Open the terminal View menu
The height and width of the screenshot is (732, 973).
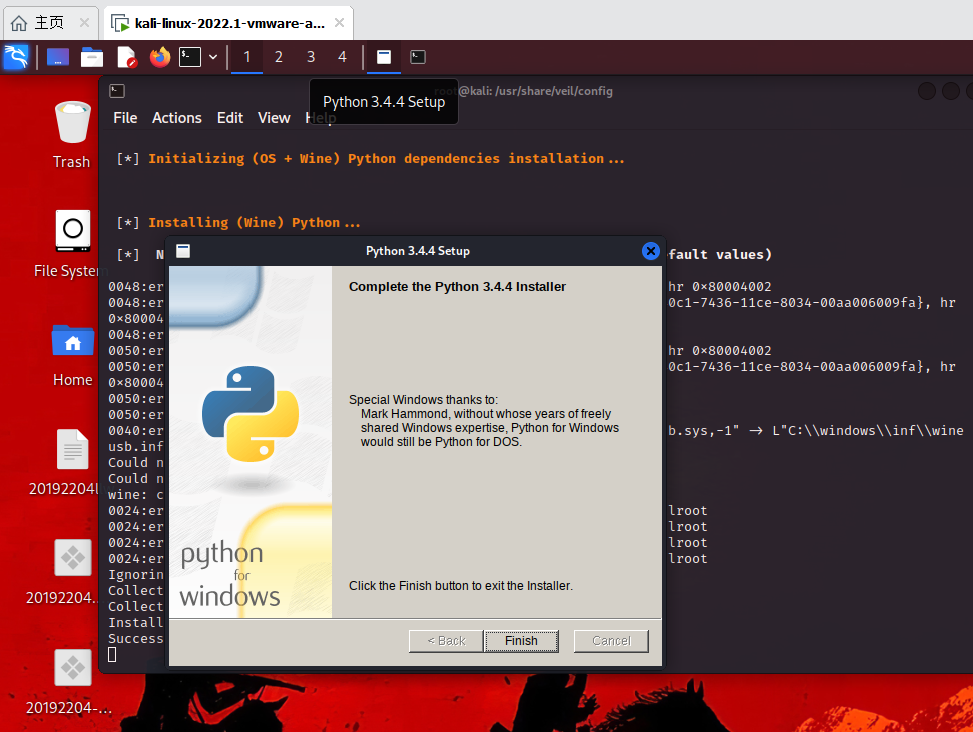274,118
